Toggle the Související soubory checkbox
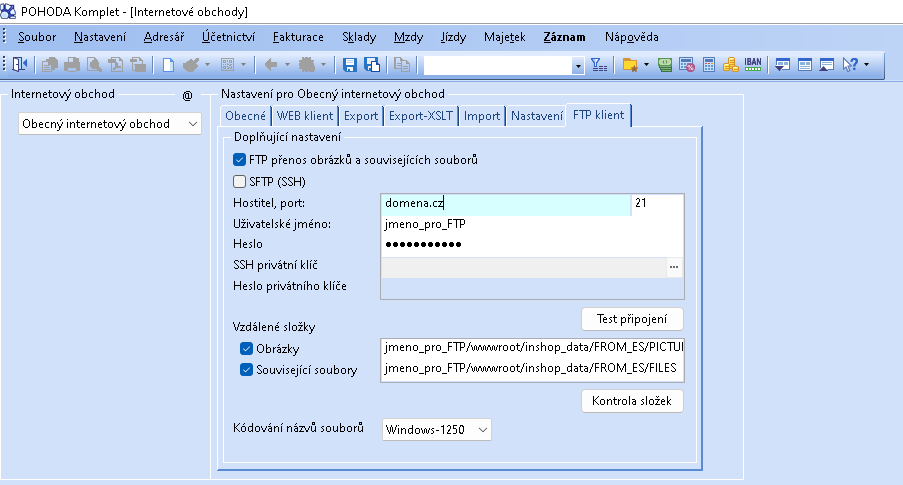Viewport: 903px width, 485px height. point(246,370)
